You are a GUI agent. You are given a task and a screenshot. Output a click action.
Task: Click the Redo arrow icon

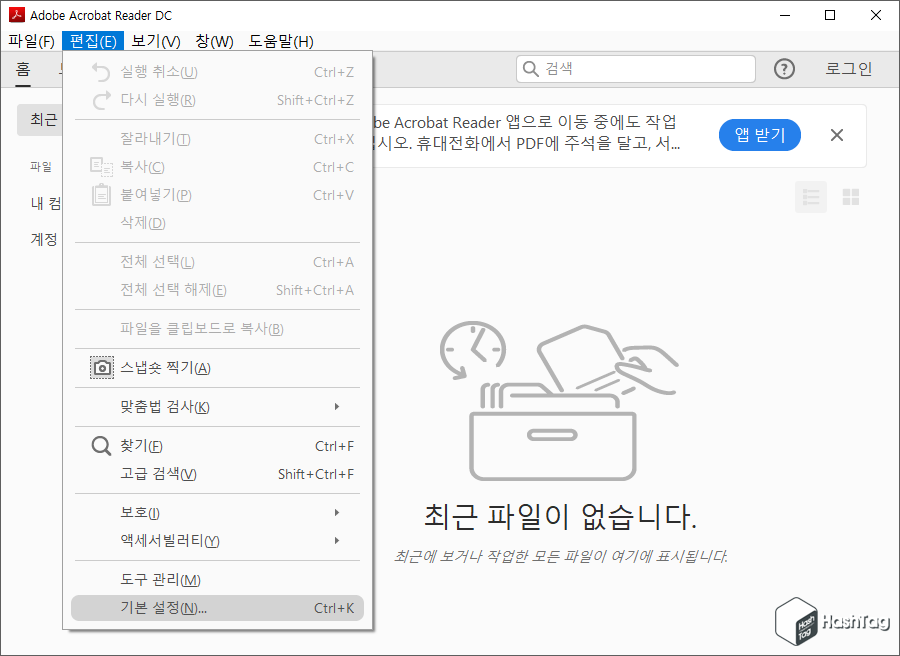pos(101,99)
